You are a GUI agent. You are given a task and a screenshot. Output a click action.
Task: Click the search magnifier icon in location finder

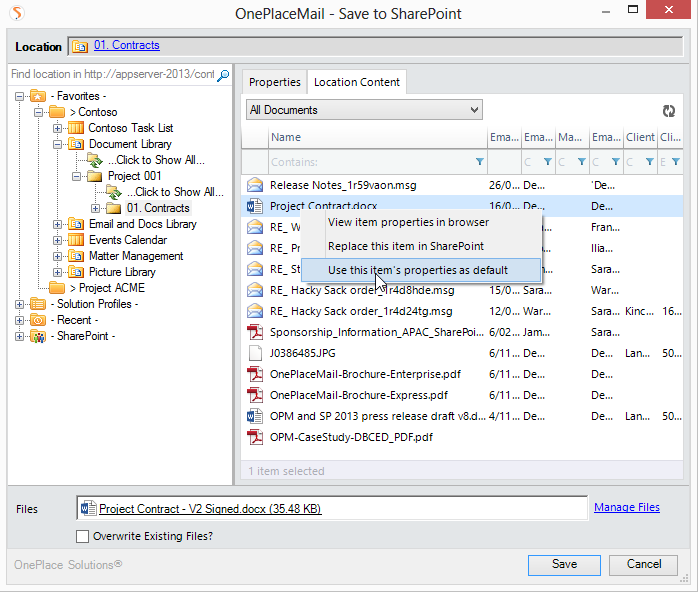pyautogui.click(x=223, y=75)
